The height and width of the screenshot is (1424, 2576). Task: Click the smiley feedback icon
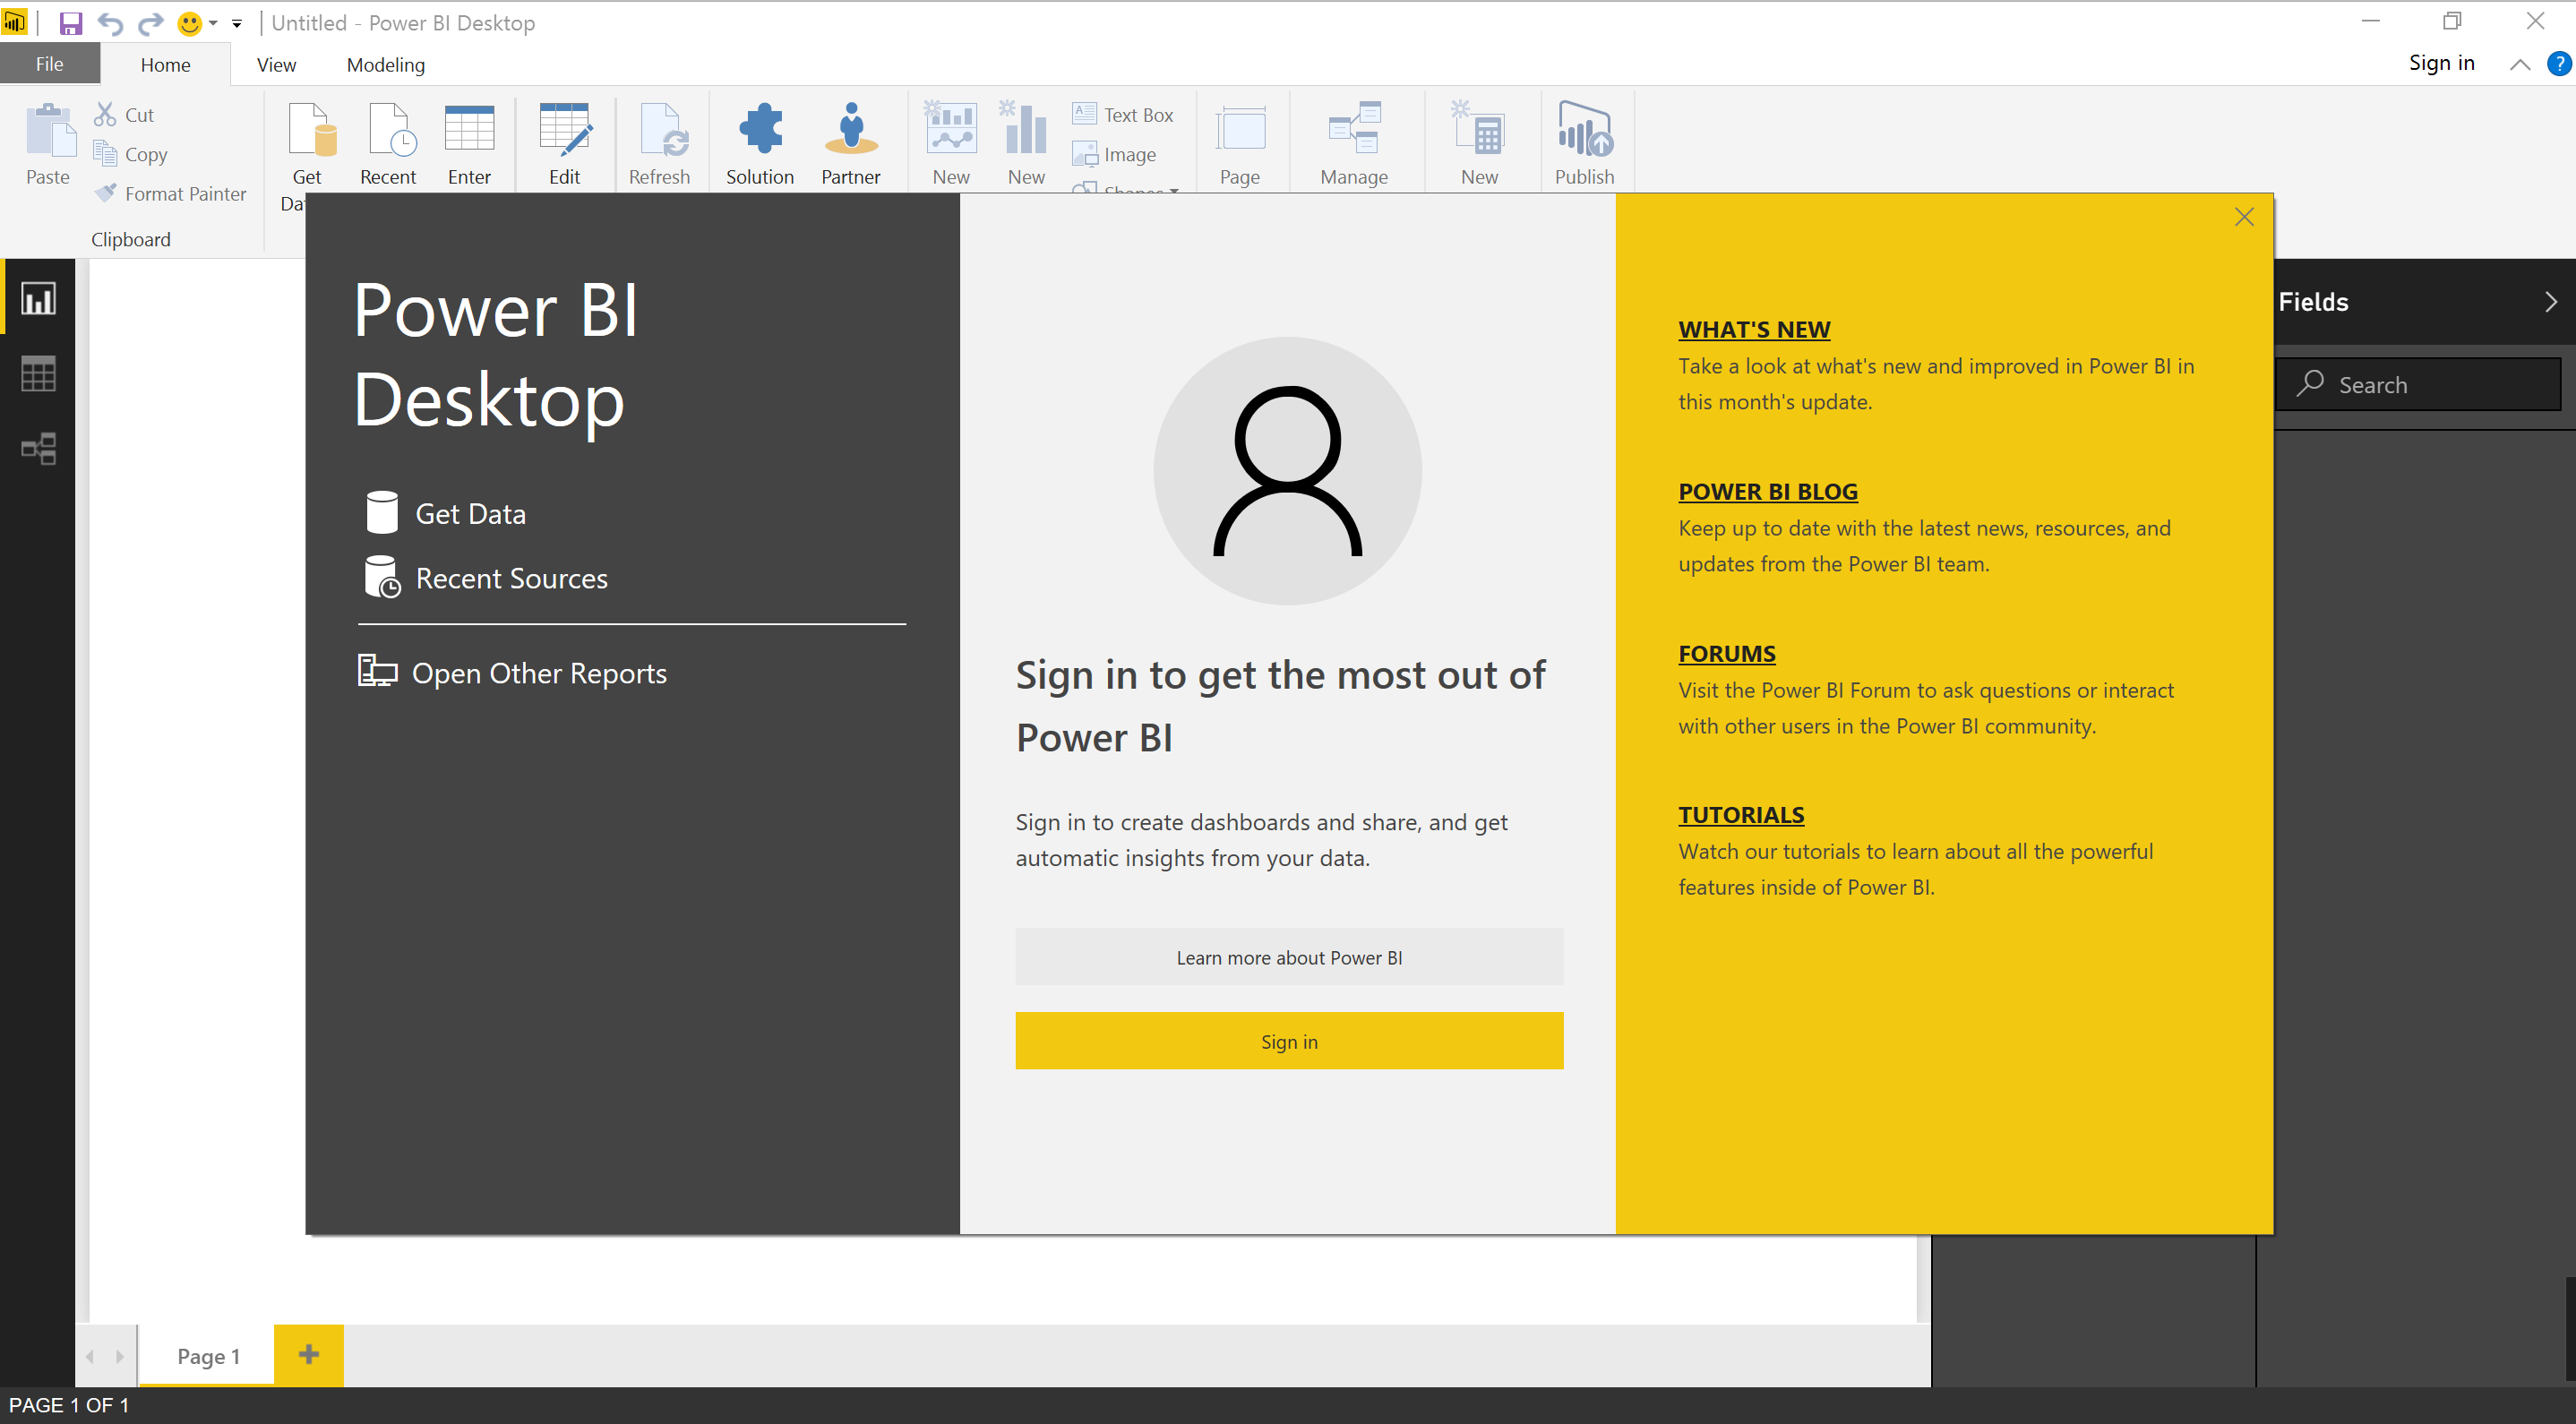(189, 23)
